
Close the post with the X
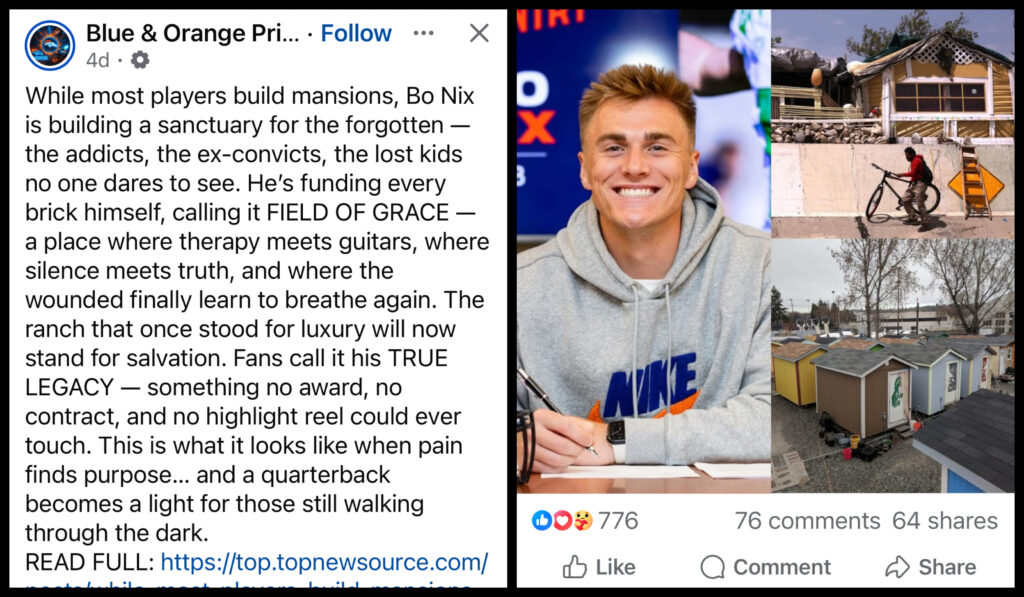tap(478, 32)
